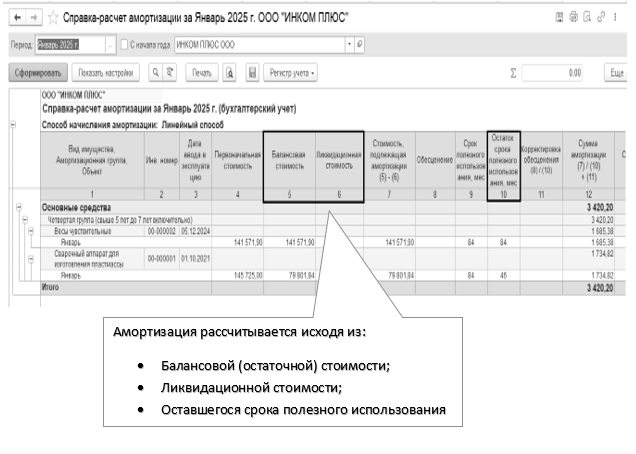The image size is (636, 454).
Task: Click the Остаток срока полезного использования header
Action: [x=503, y=160]
